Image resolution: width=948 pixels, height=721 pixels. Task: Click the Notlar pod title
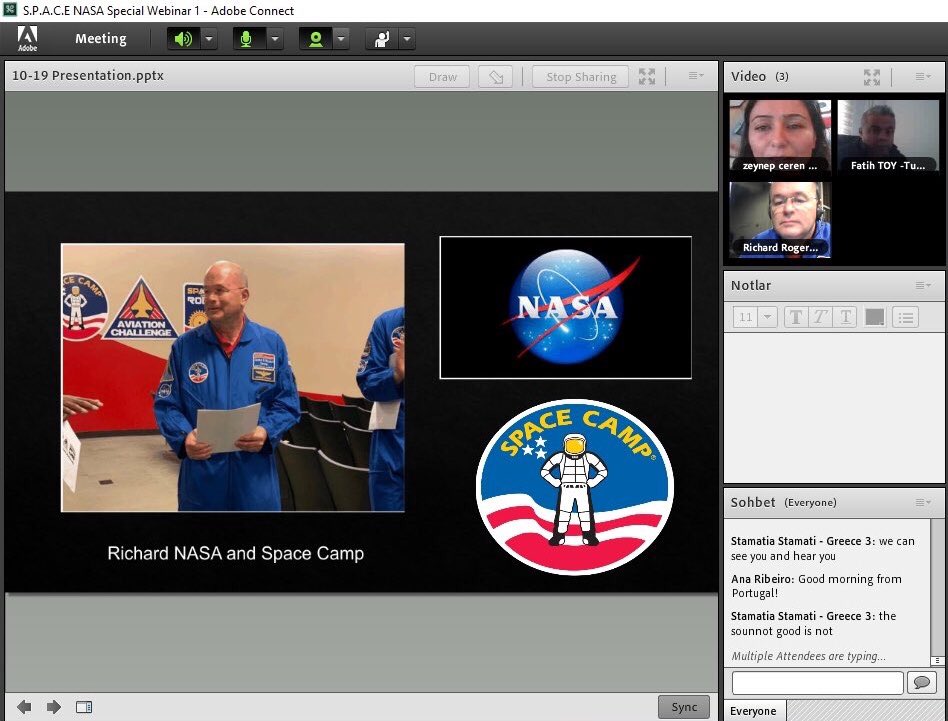pos(751,285)
